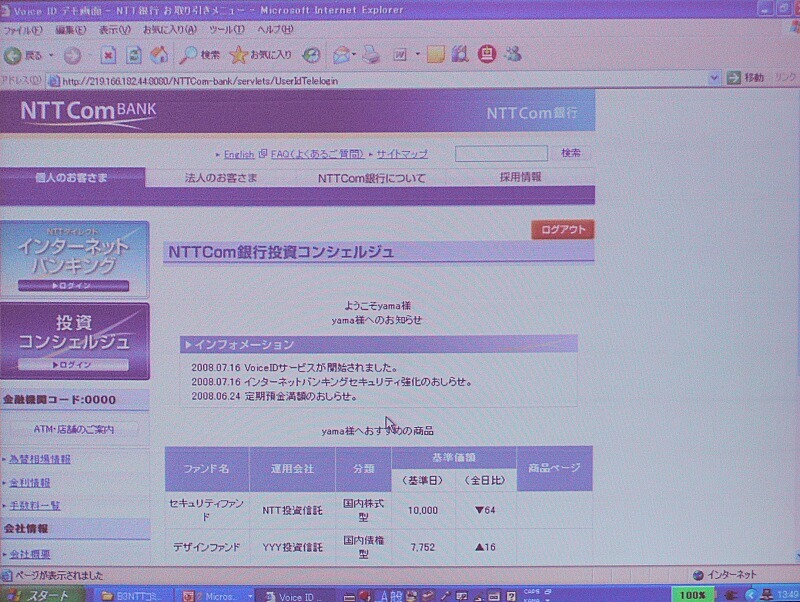Click the ATM・店舗のご案内 button
Viewport: 800px width, 602px height.
click(x=74, y=430)
